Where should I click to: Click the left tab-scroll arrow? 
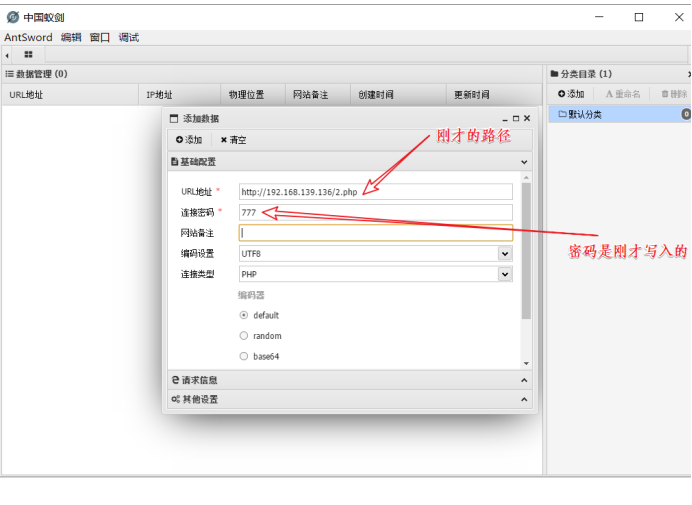[x=7, y=55]
